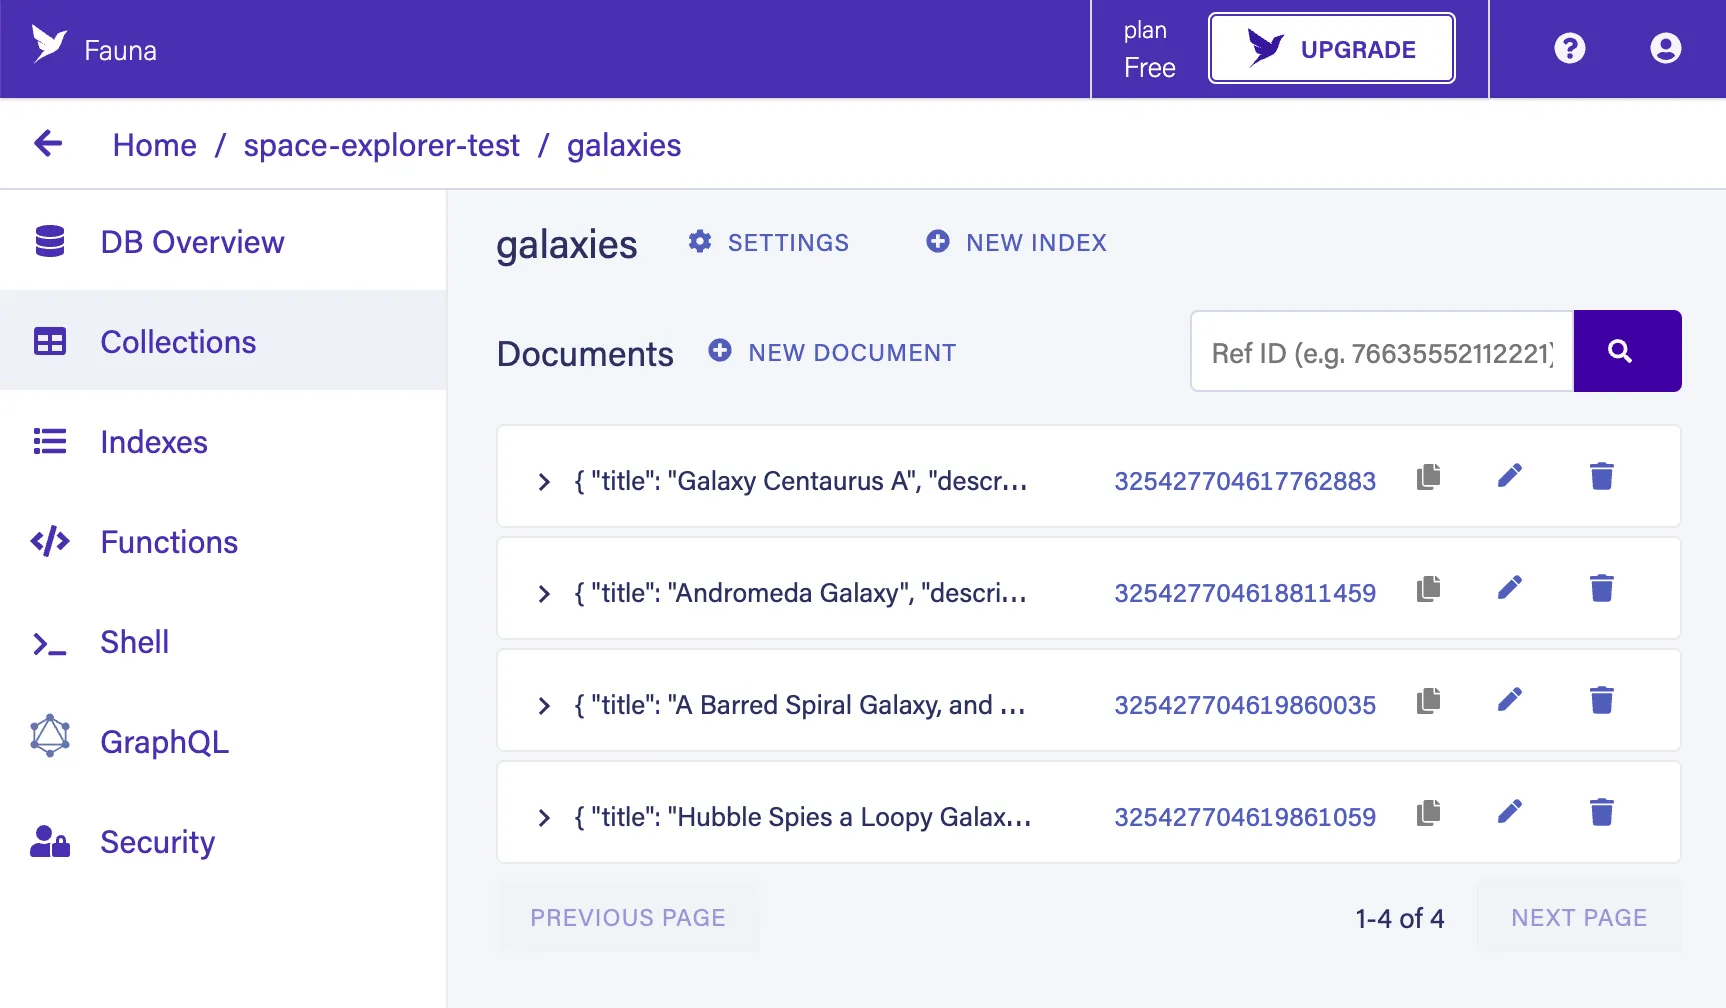Expand the Andromeda Galaxy document row
This screenshot has height=1008, width=1726.
tap(544, 593)
